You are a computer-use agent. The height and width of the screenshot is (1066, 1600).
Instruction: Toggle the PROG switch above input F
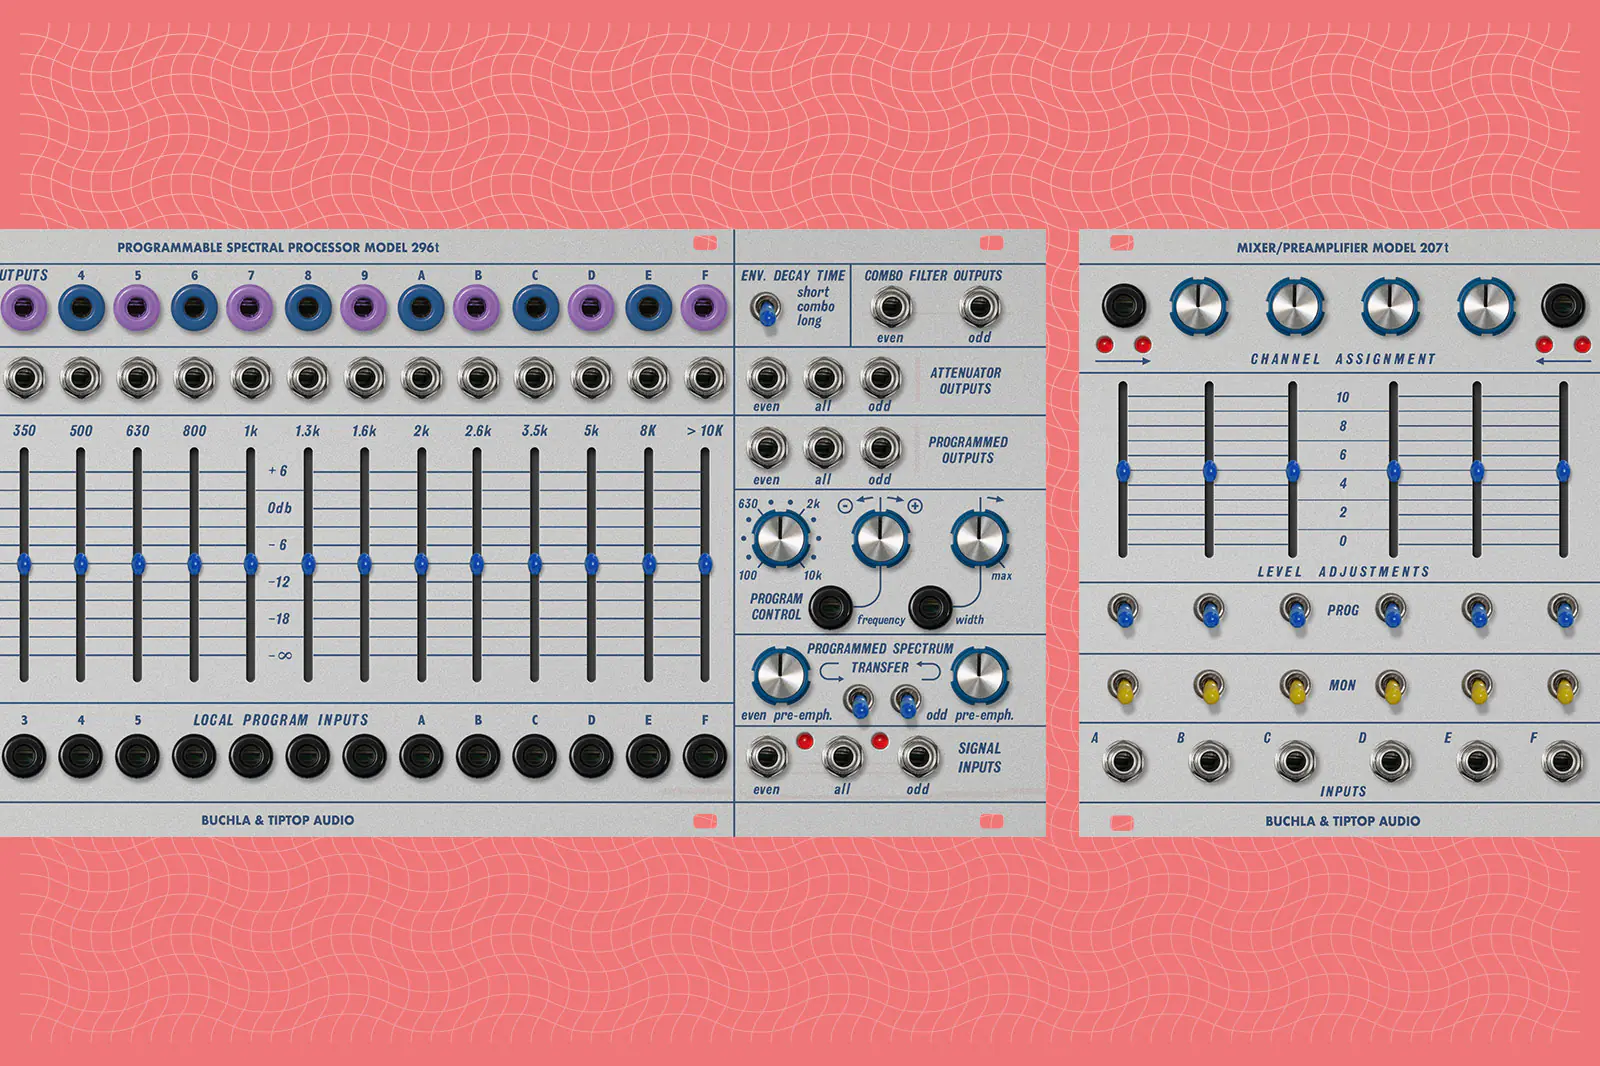(1563, 610)
